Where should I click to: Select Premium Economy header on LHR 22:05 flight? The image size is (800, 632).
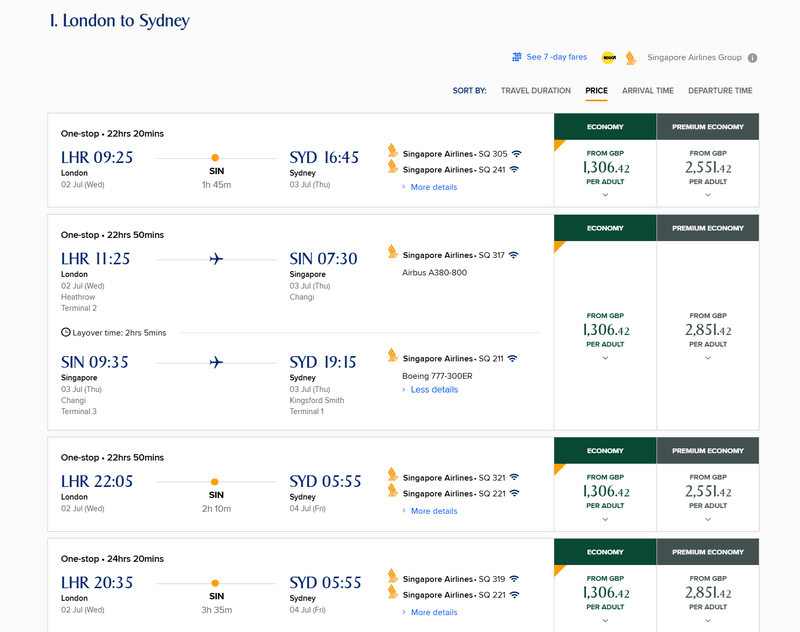(708, 450)
